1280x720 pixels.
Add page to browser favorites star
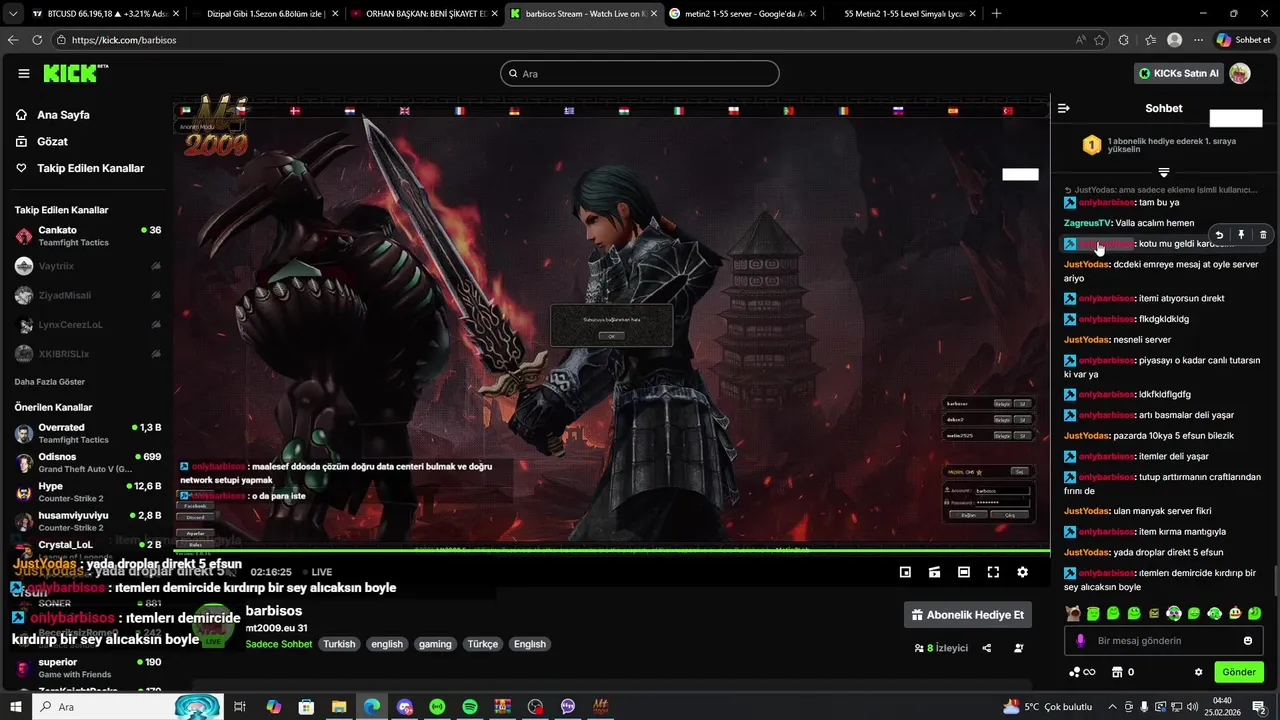(x=1100, y=40)
